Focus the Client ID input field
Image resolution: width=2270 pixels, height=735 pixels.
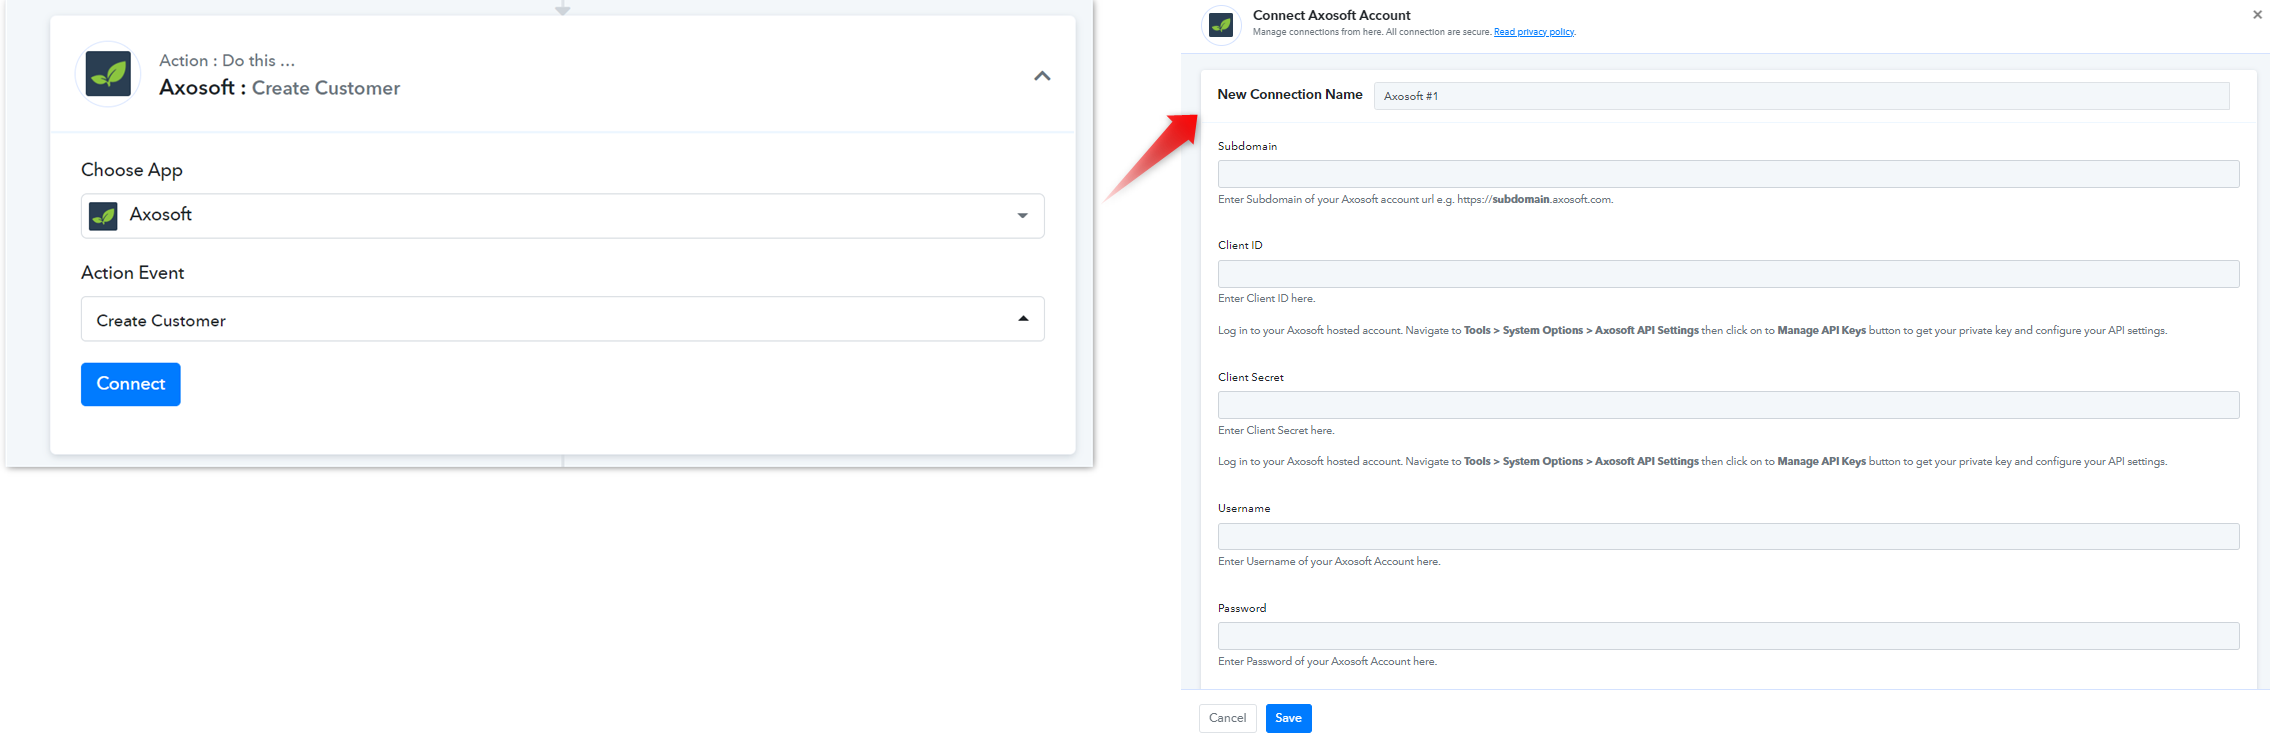[1728, 274]
